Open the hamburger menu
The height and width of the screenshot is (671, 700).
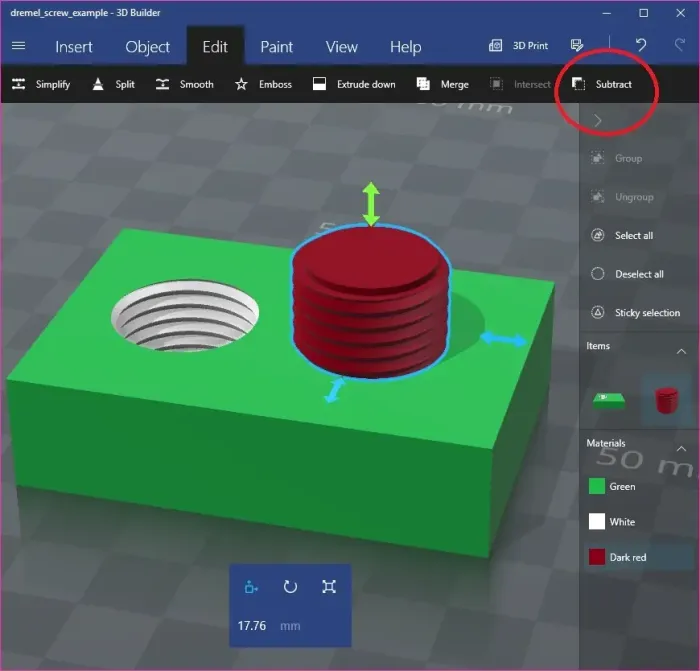18,46
